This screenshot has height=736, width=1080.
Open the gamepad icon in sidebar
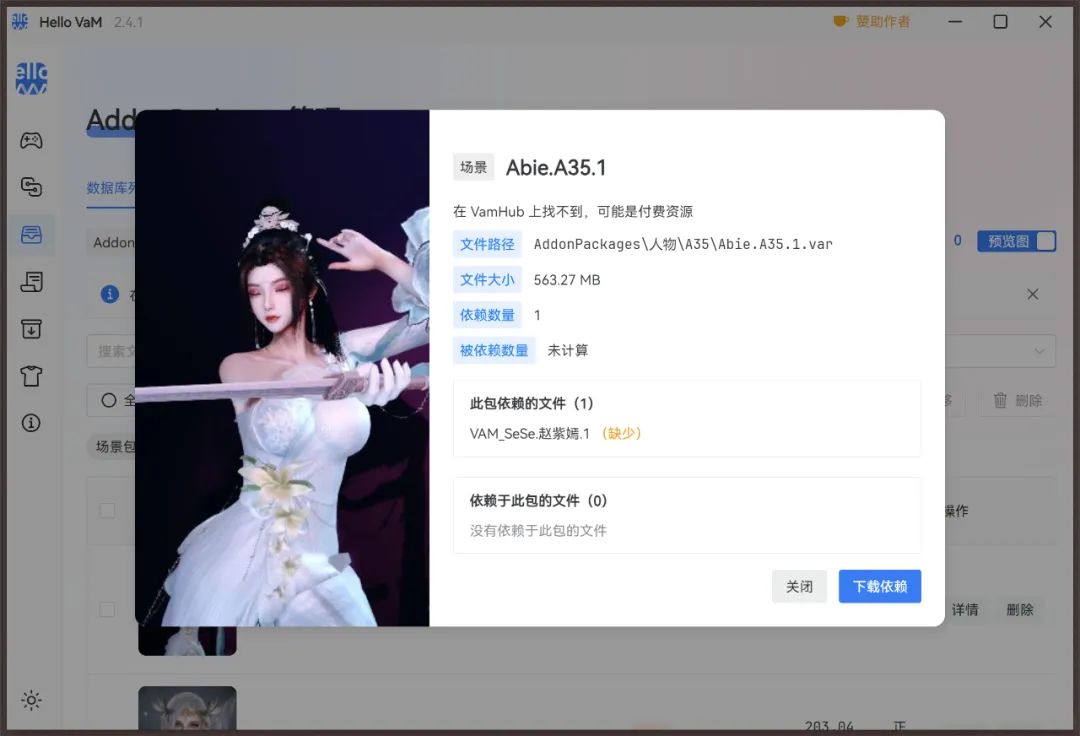click(31, 140)
